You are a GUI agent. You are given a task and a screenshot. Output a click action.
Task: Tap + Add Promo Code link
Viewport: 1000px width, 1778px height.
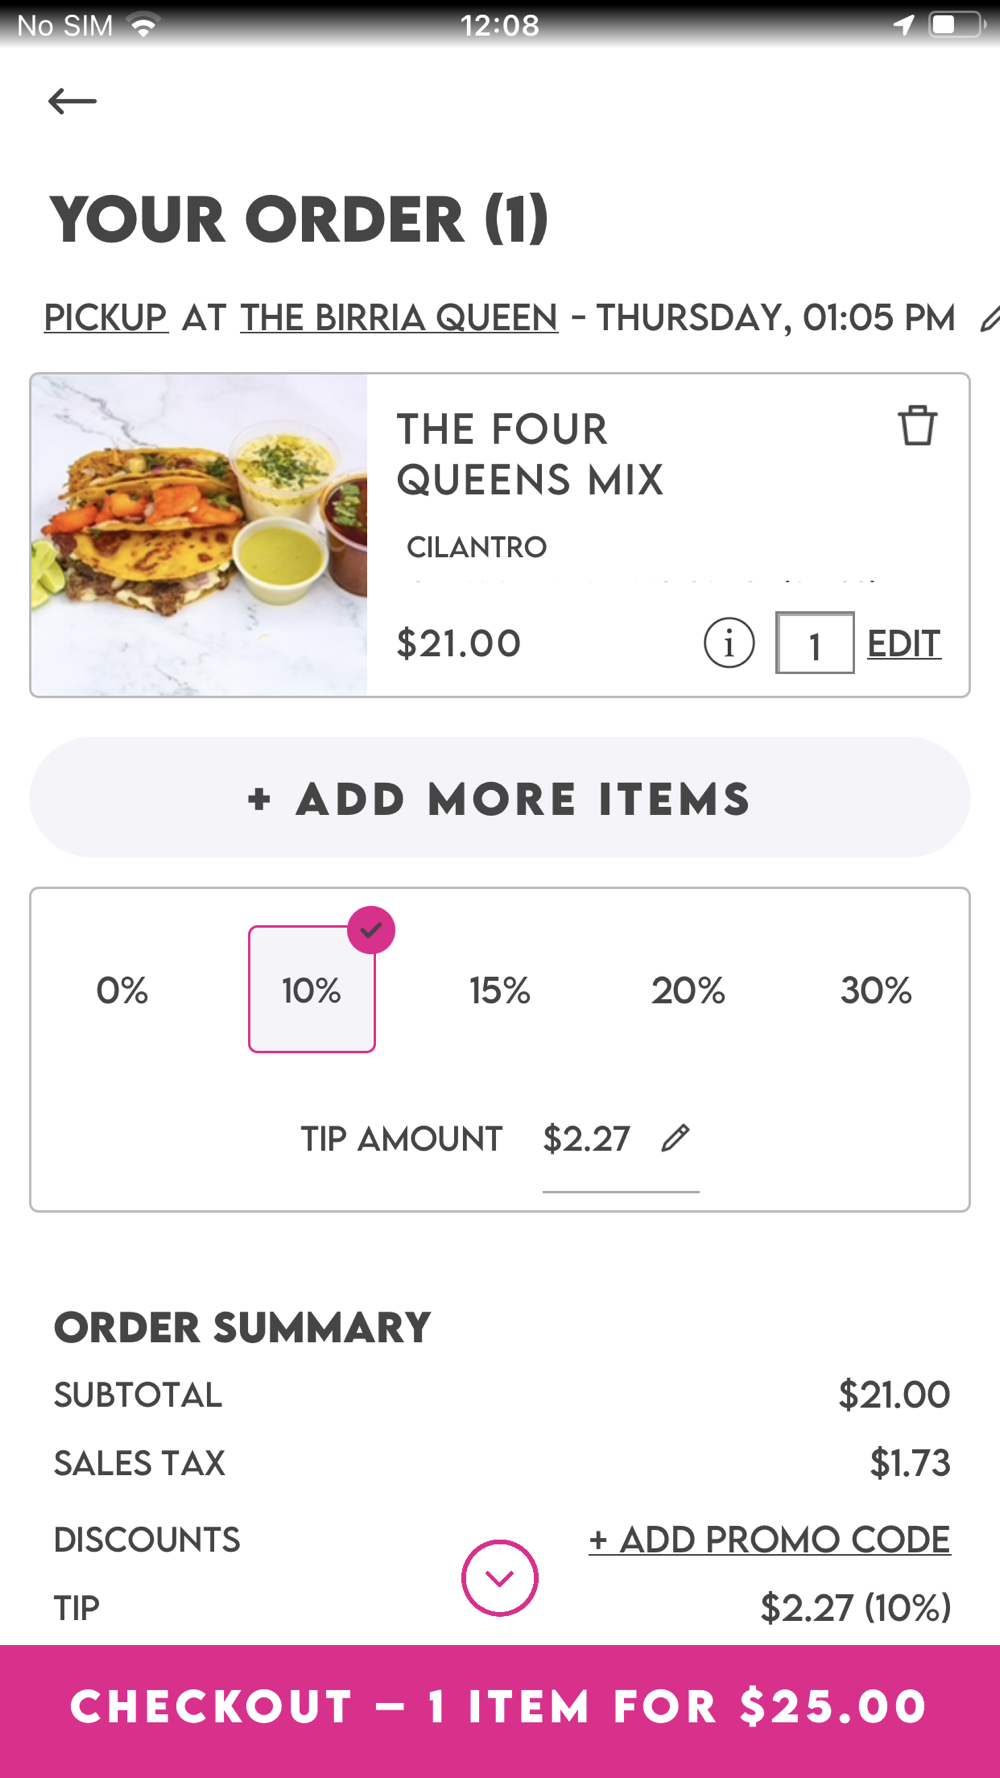pos(770,1539)
